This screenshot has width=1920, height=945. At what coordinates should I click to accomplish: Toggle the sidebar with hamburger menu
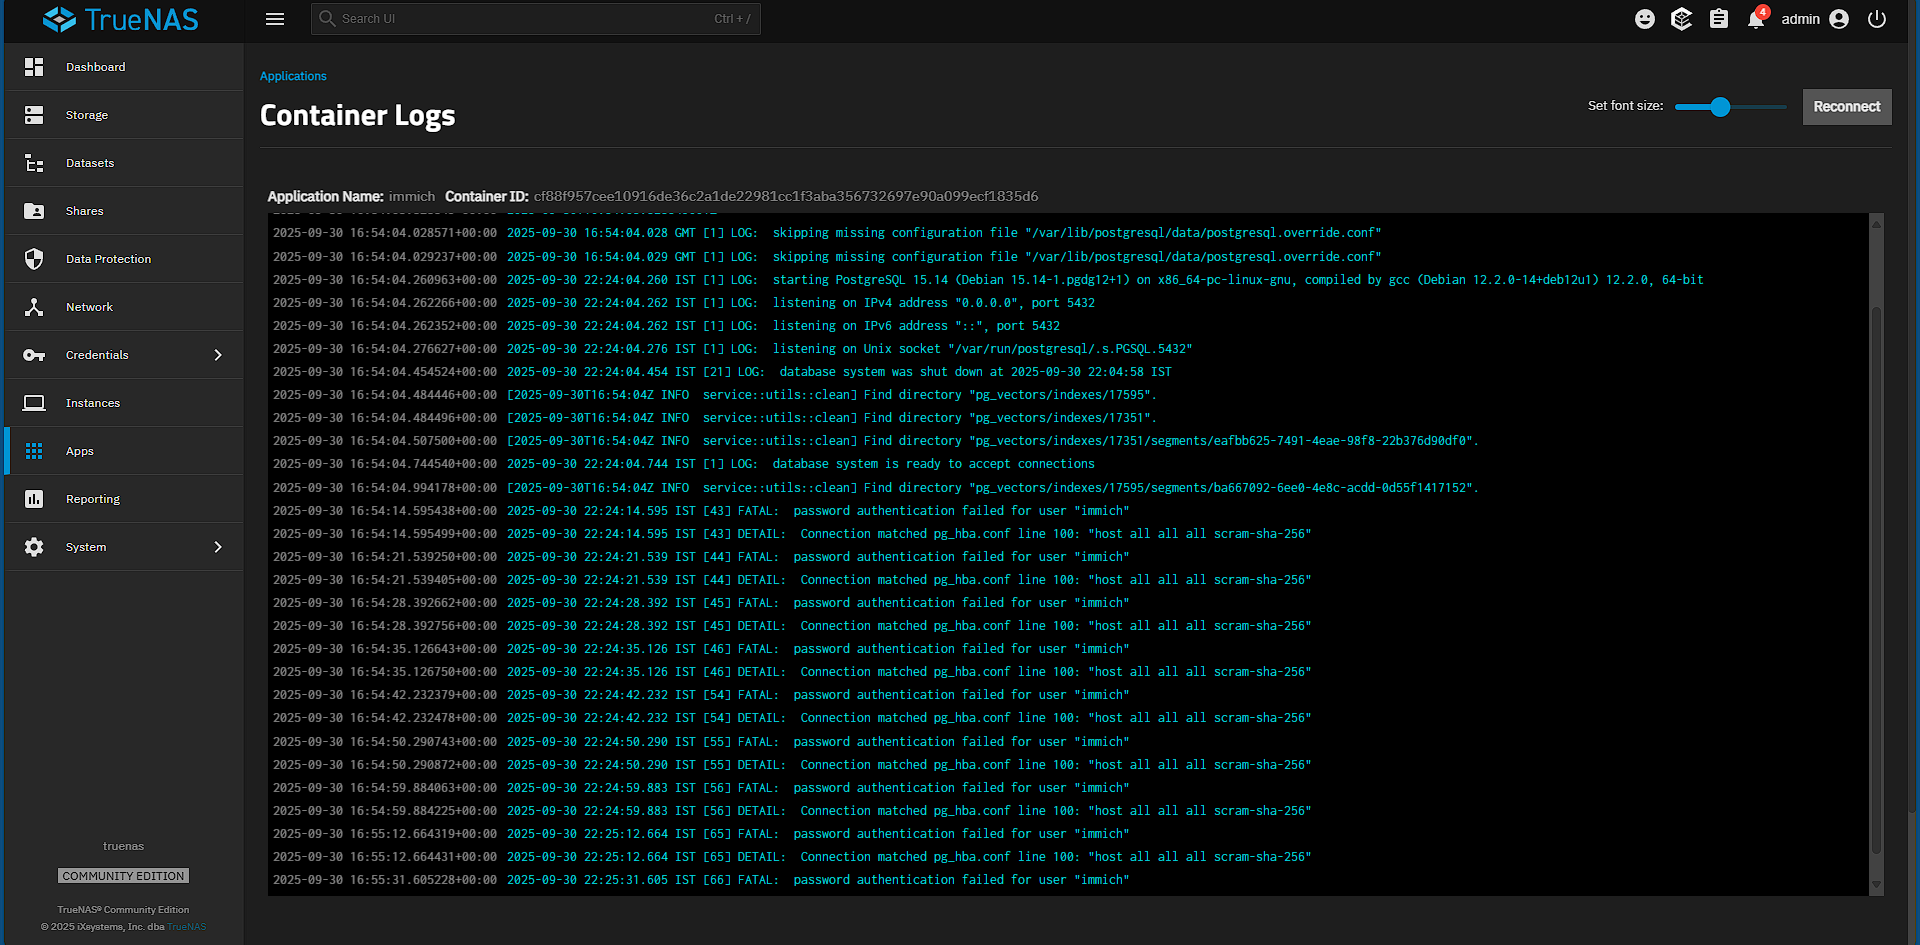(275, 19)
